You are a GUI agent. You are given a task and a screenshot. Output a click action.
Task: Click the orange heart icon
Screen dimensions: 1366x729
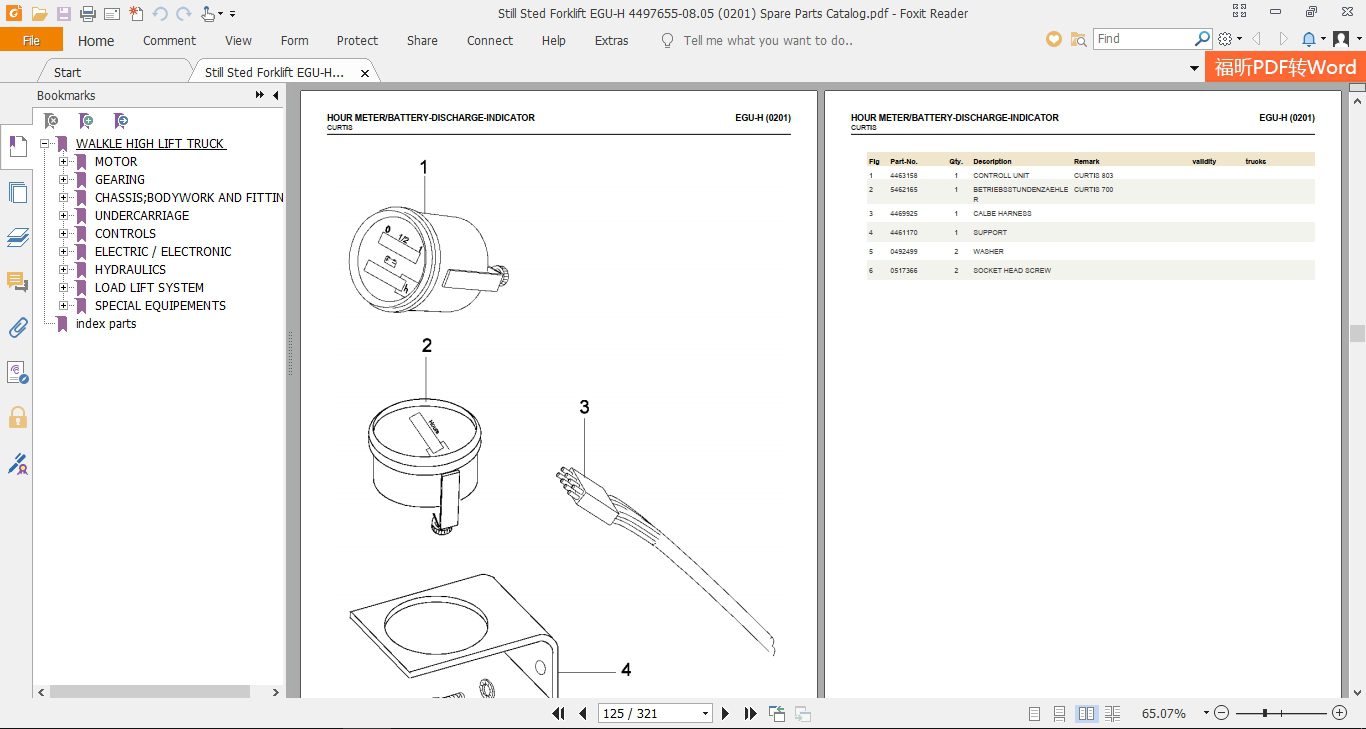(x=1053, y=39)
